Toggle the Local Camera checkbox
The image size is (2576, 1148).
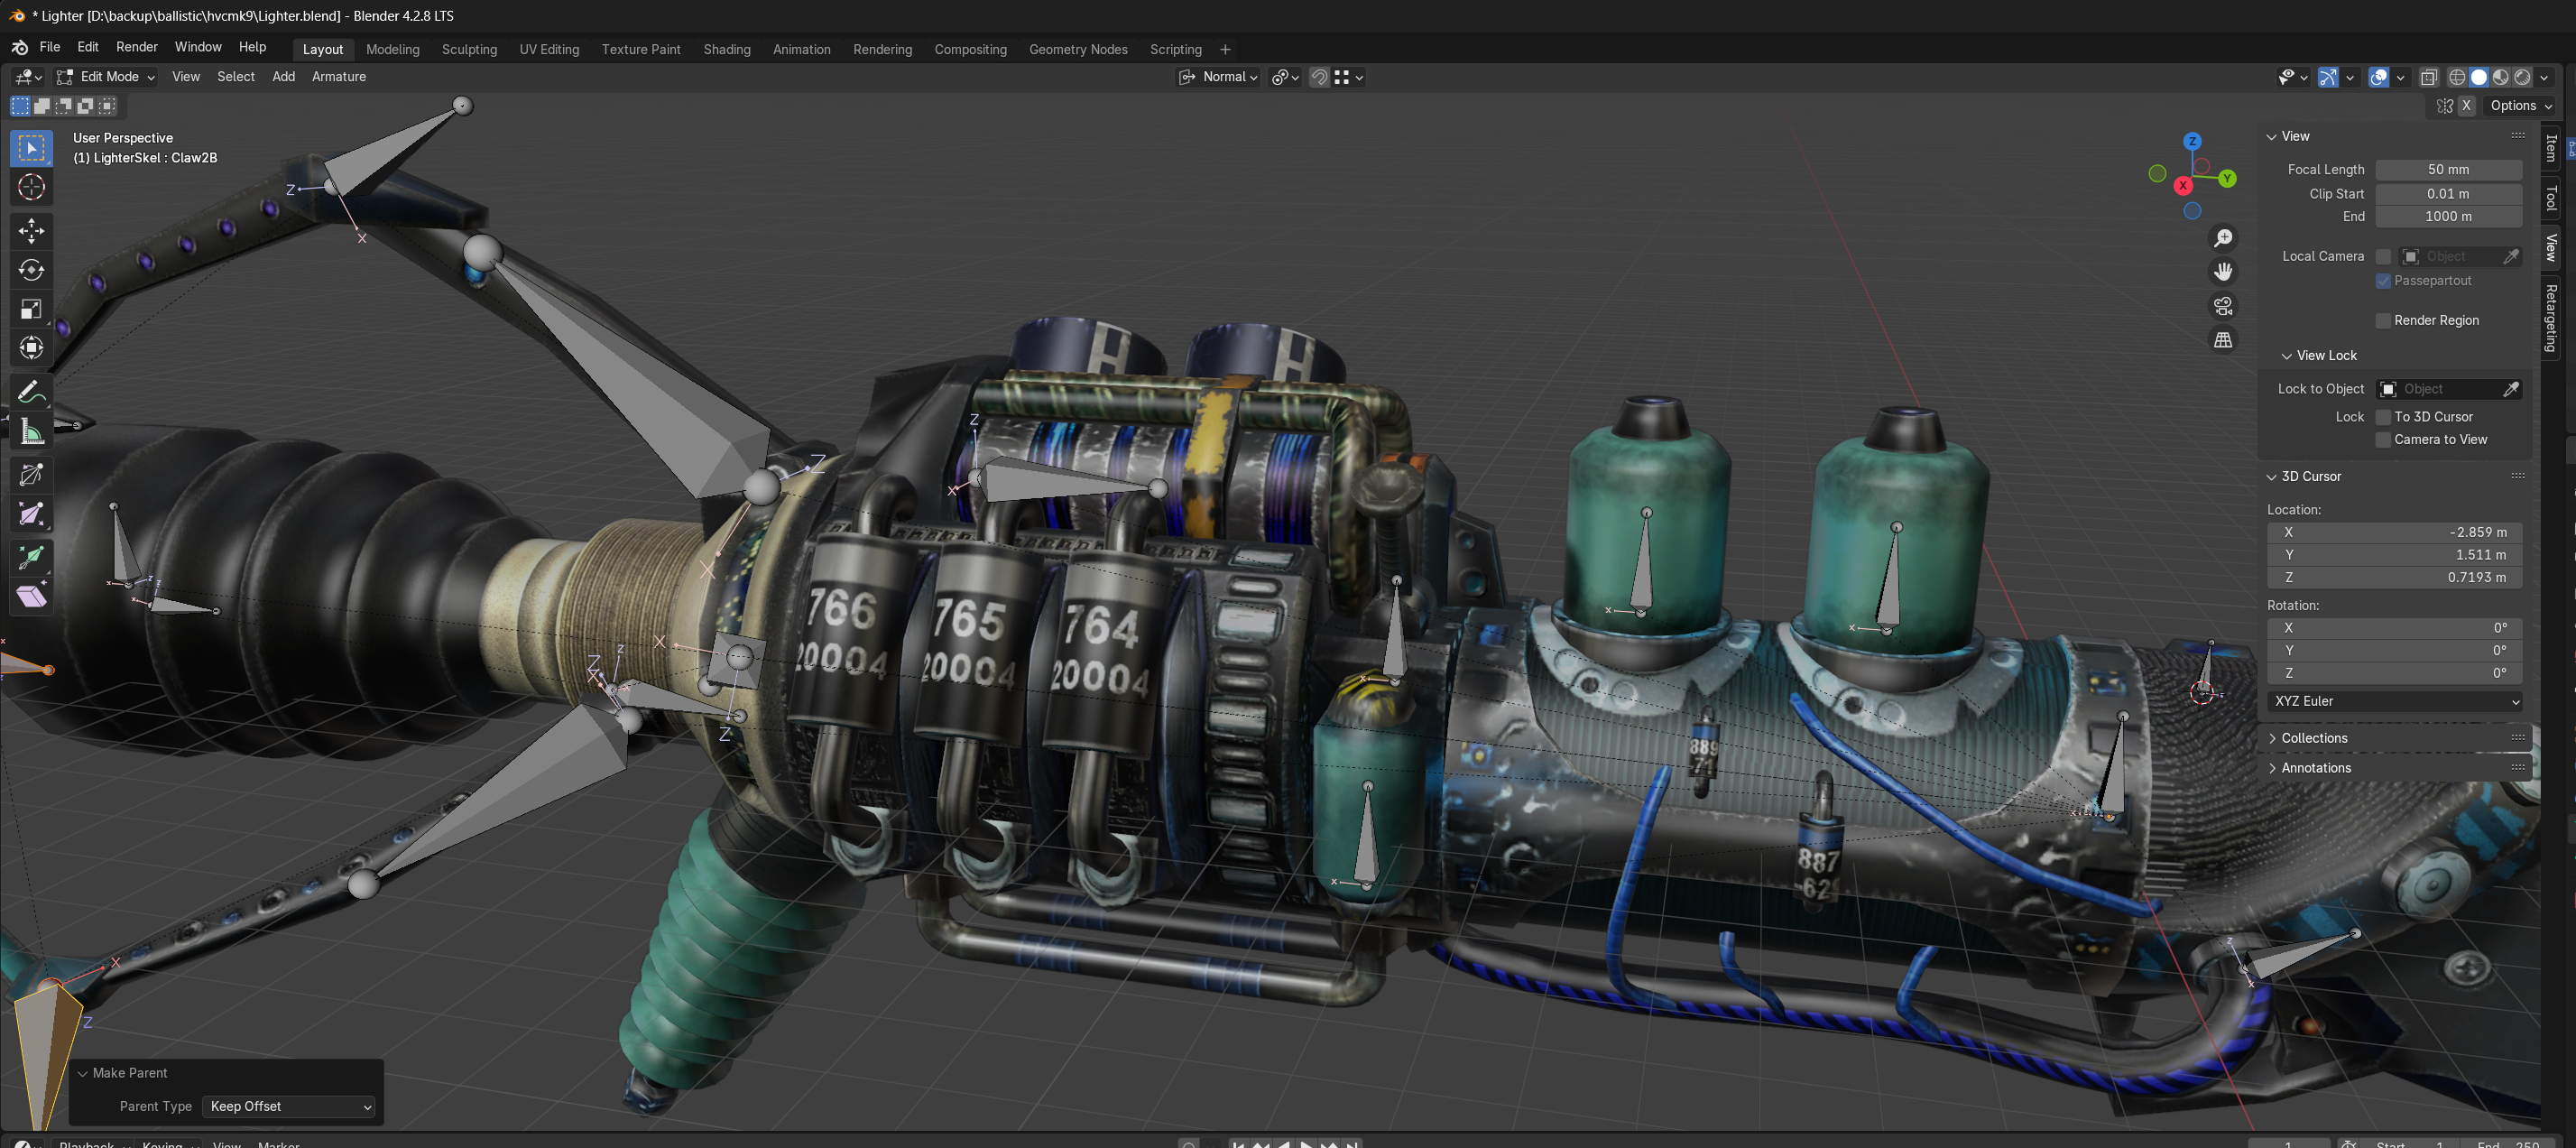(x=2383, y=257)
